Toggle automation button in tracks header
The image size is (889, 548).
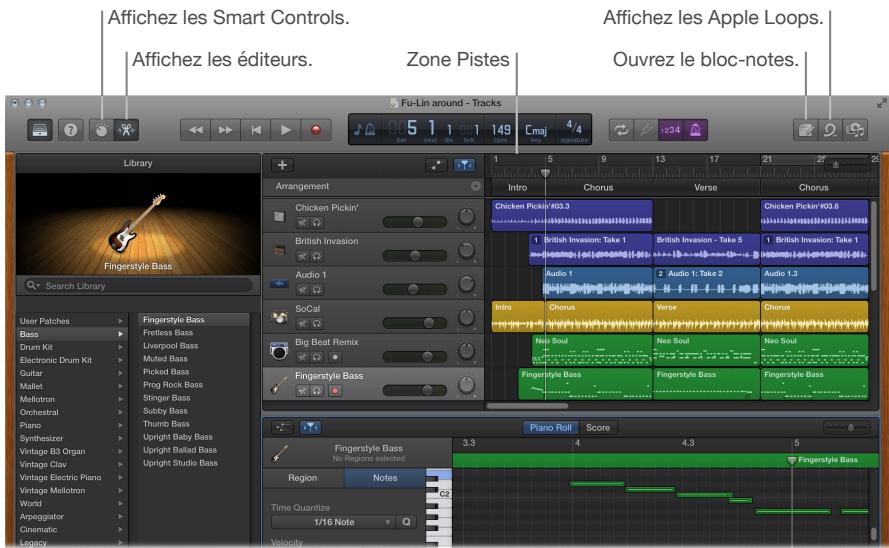tap(436, 165)
